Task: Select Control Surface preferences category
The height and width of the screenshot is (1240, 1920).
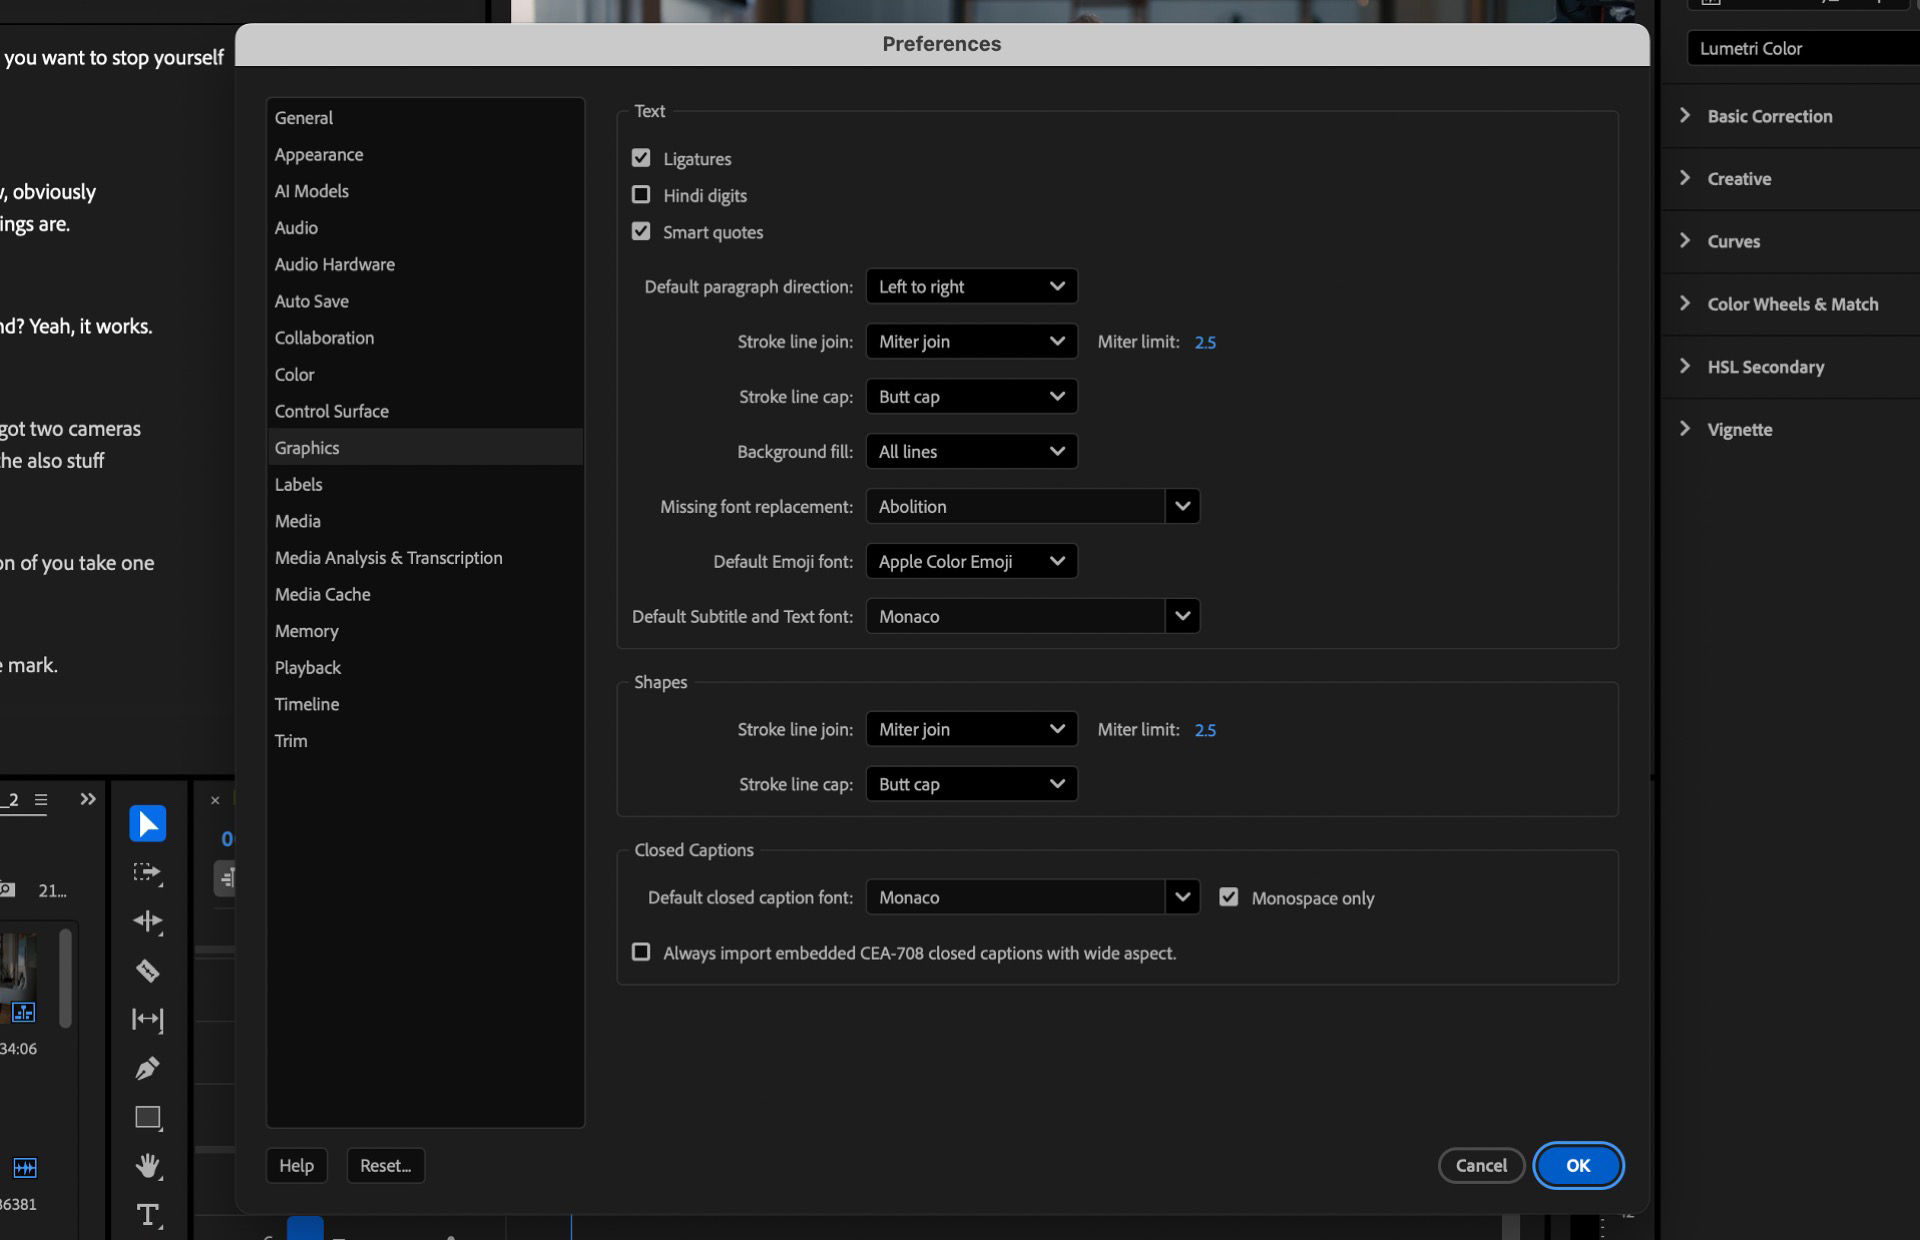Action: tap(425, 412)
